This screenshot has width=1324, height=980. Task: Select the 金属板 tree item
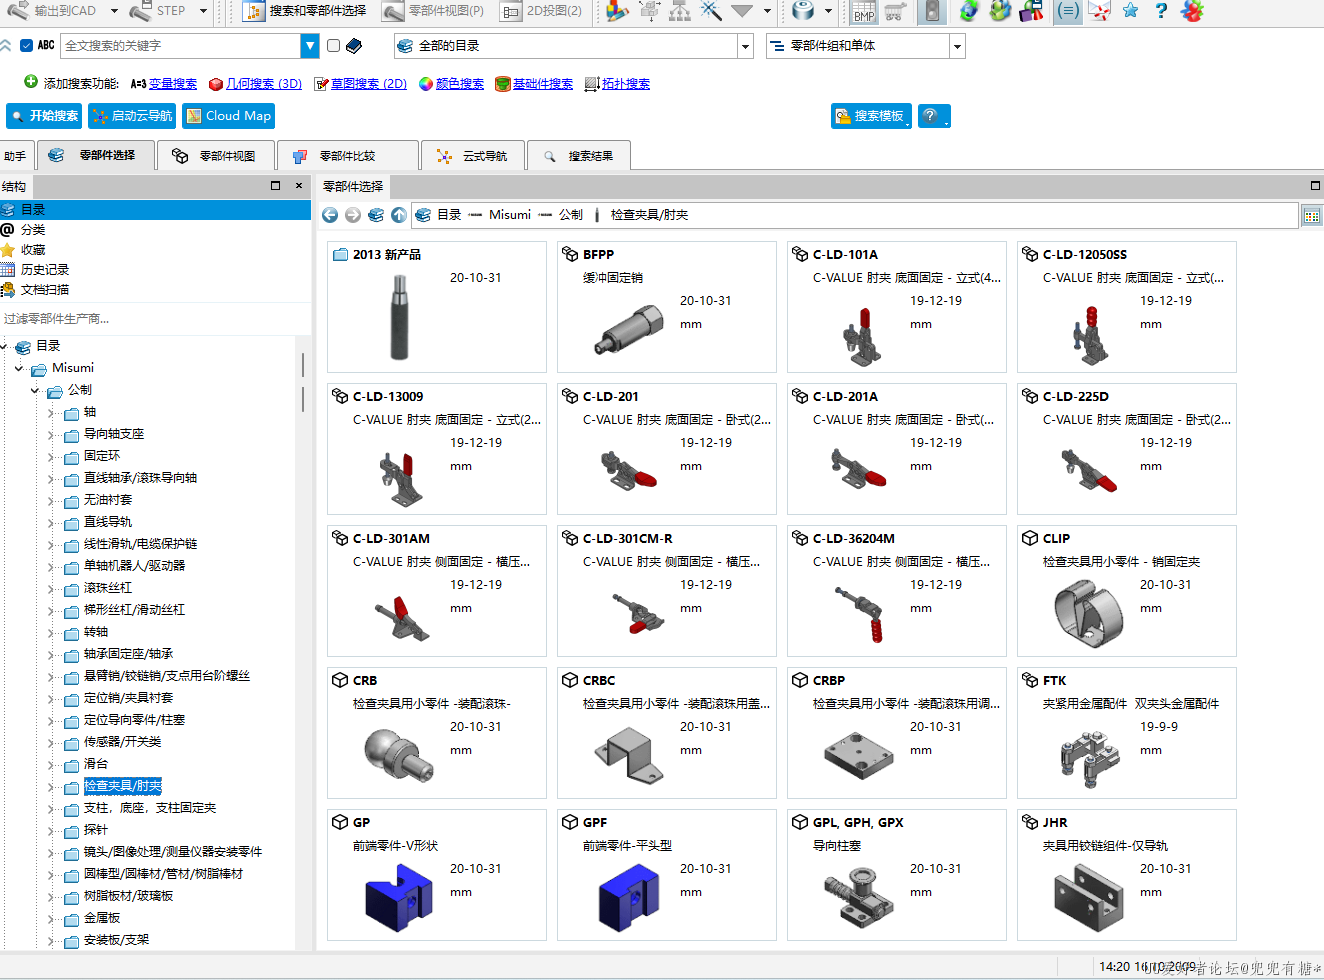[x=102, y=918]
